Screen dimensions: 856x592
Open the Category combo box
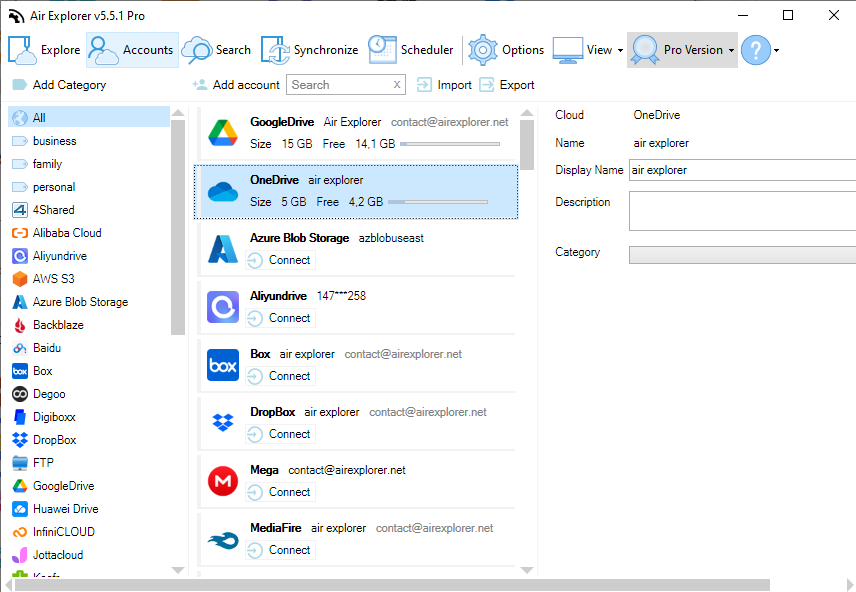(742, 255)
